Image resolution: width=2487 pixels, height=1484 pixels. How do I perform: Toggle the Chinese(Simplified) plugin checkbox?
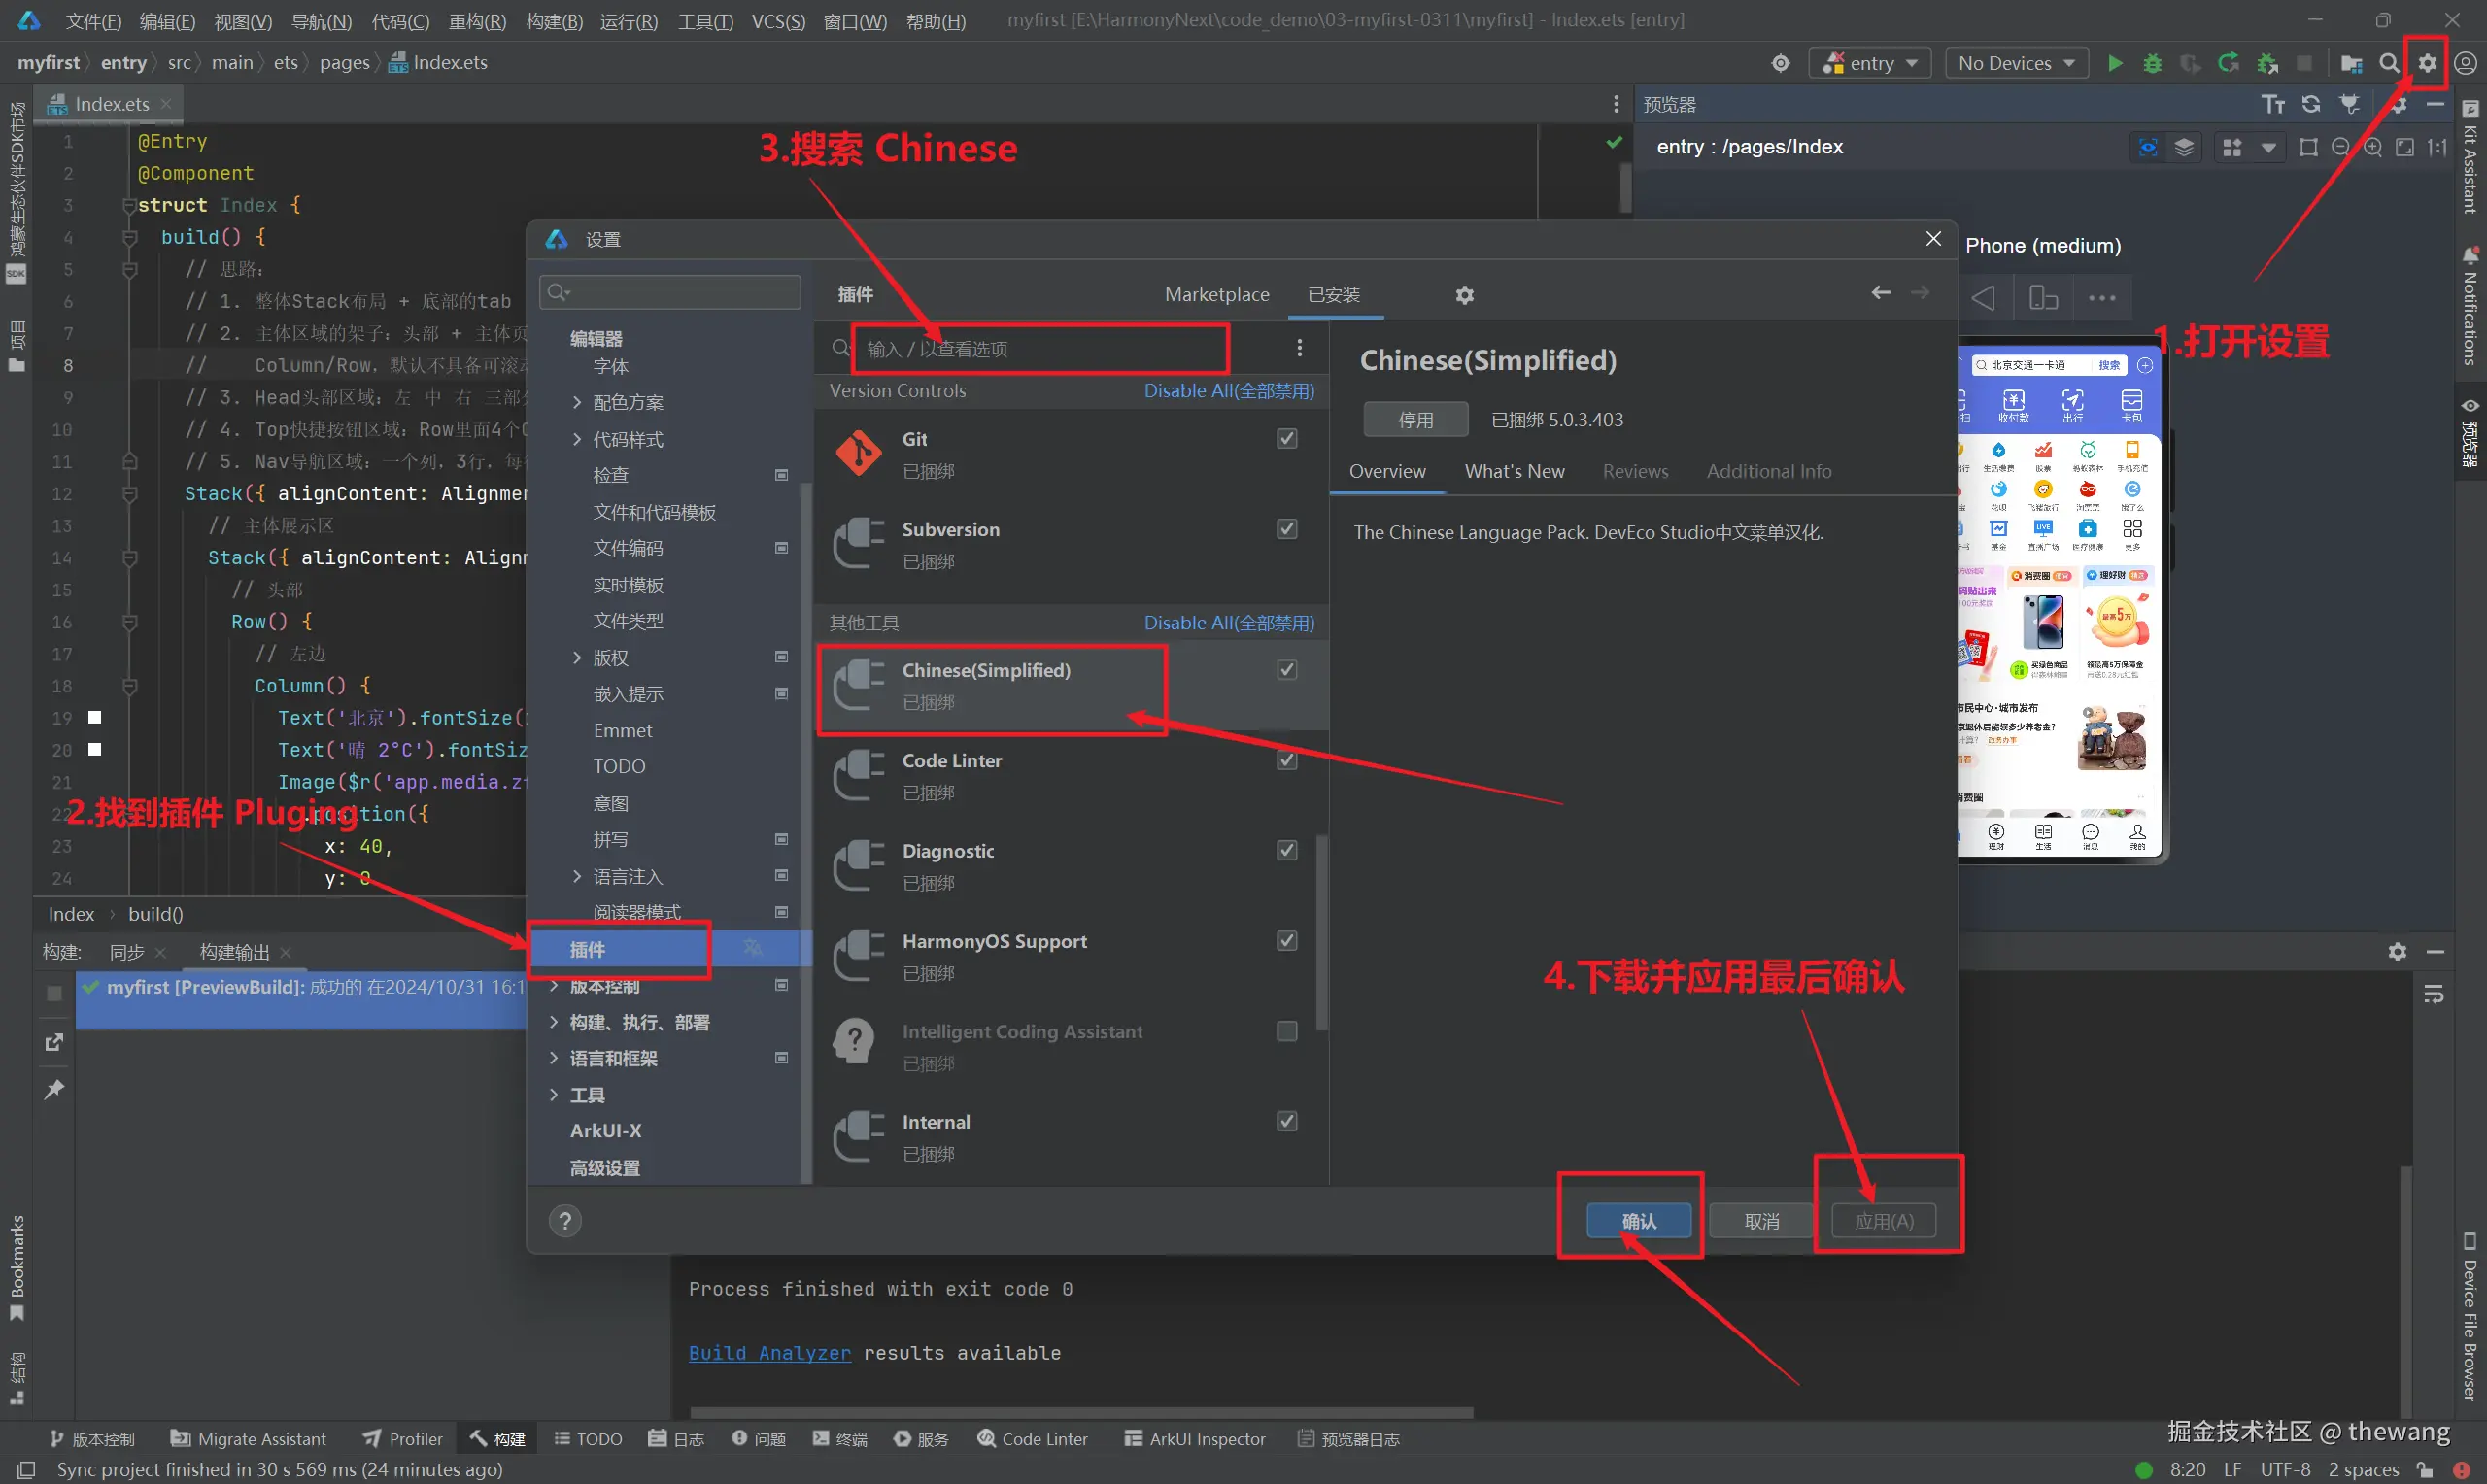pos(1287,669)
